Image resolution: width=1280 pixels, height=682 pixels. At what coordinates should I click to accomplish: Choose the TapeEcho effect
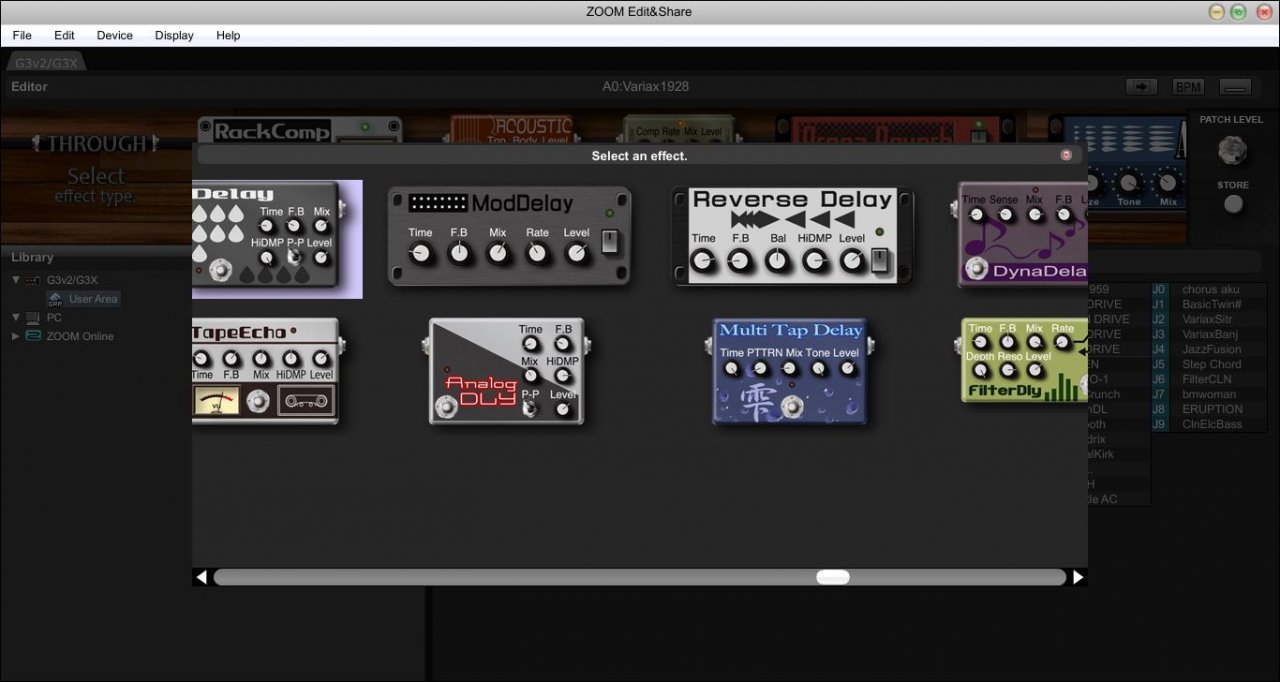click(x=266, y=371)
